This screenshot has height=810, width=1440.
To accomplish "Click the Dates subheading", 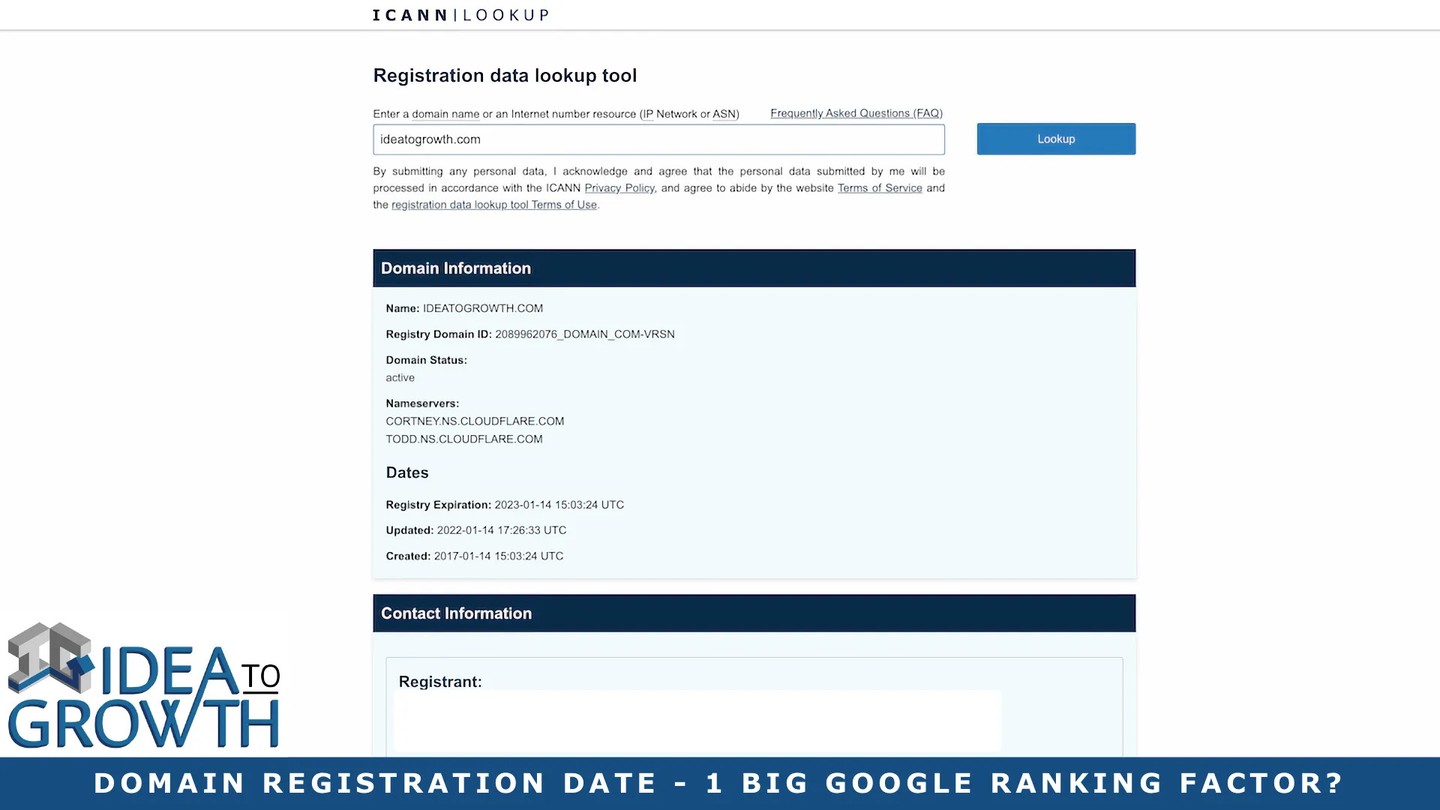I will (407, 472).
